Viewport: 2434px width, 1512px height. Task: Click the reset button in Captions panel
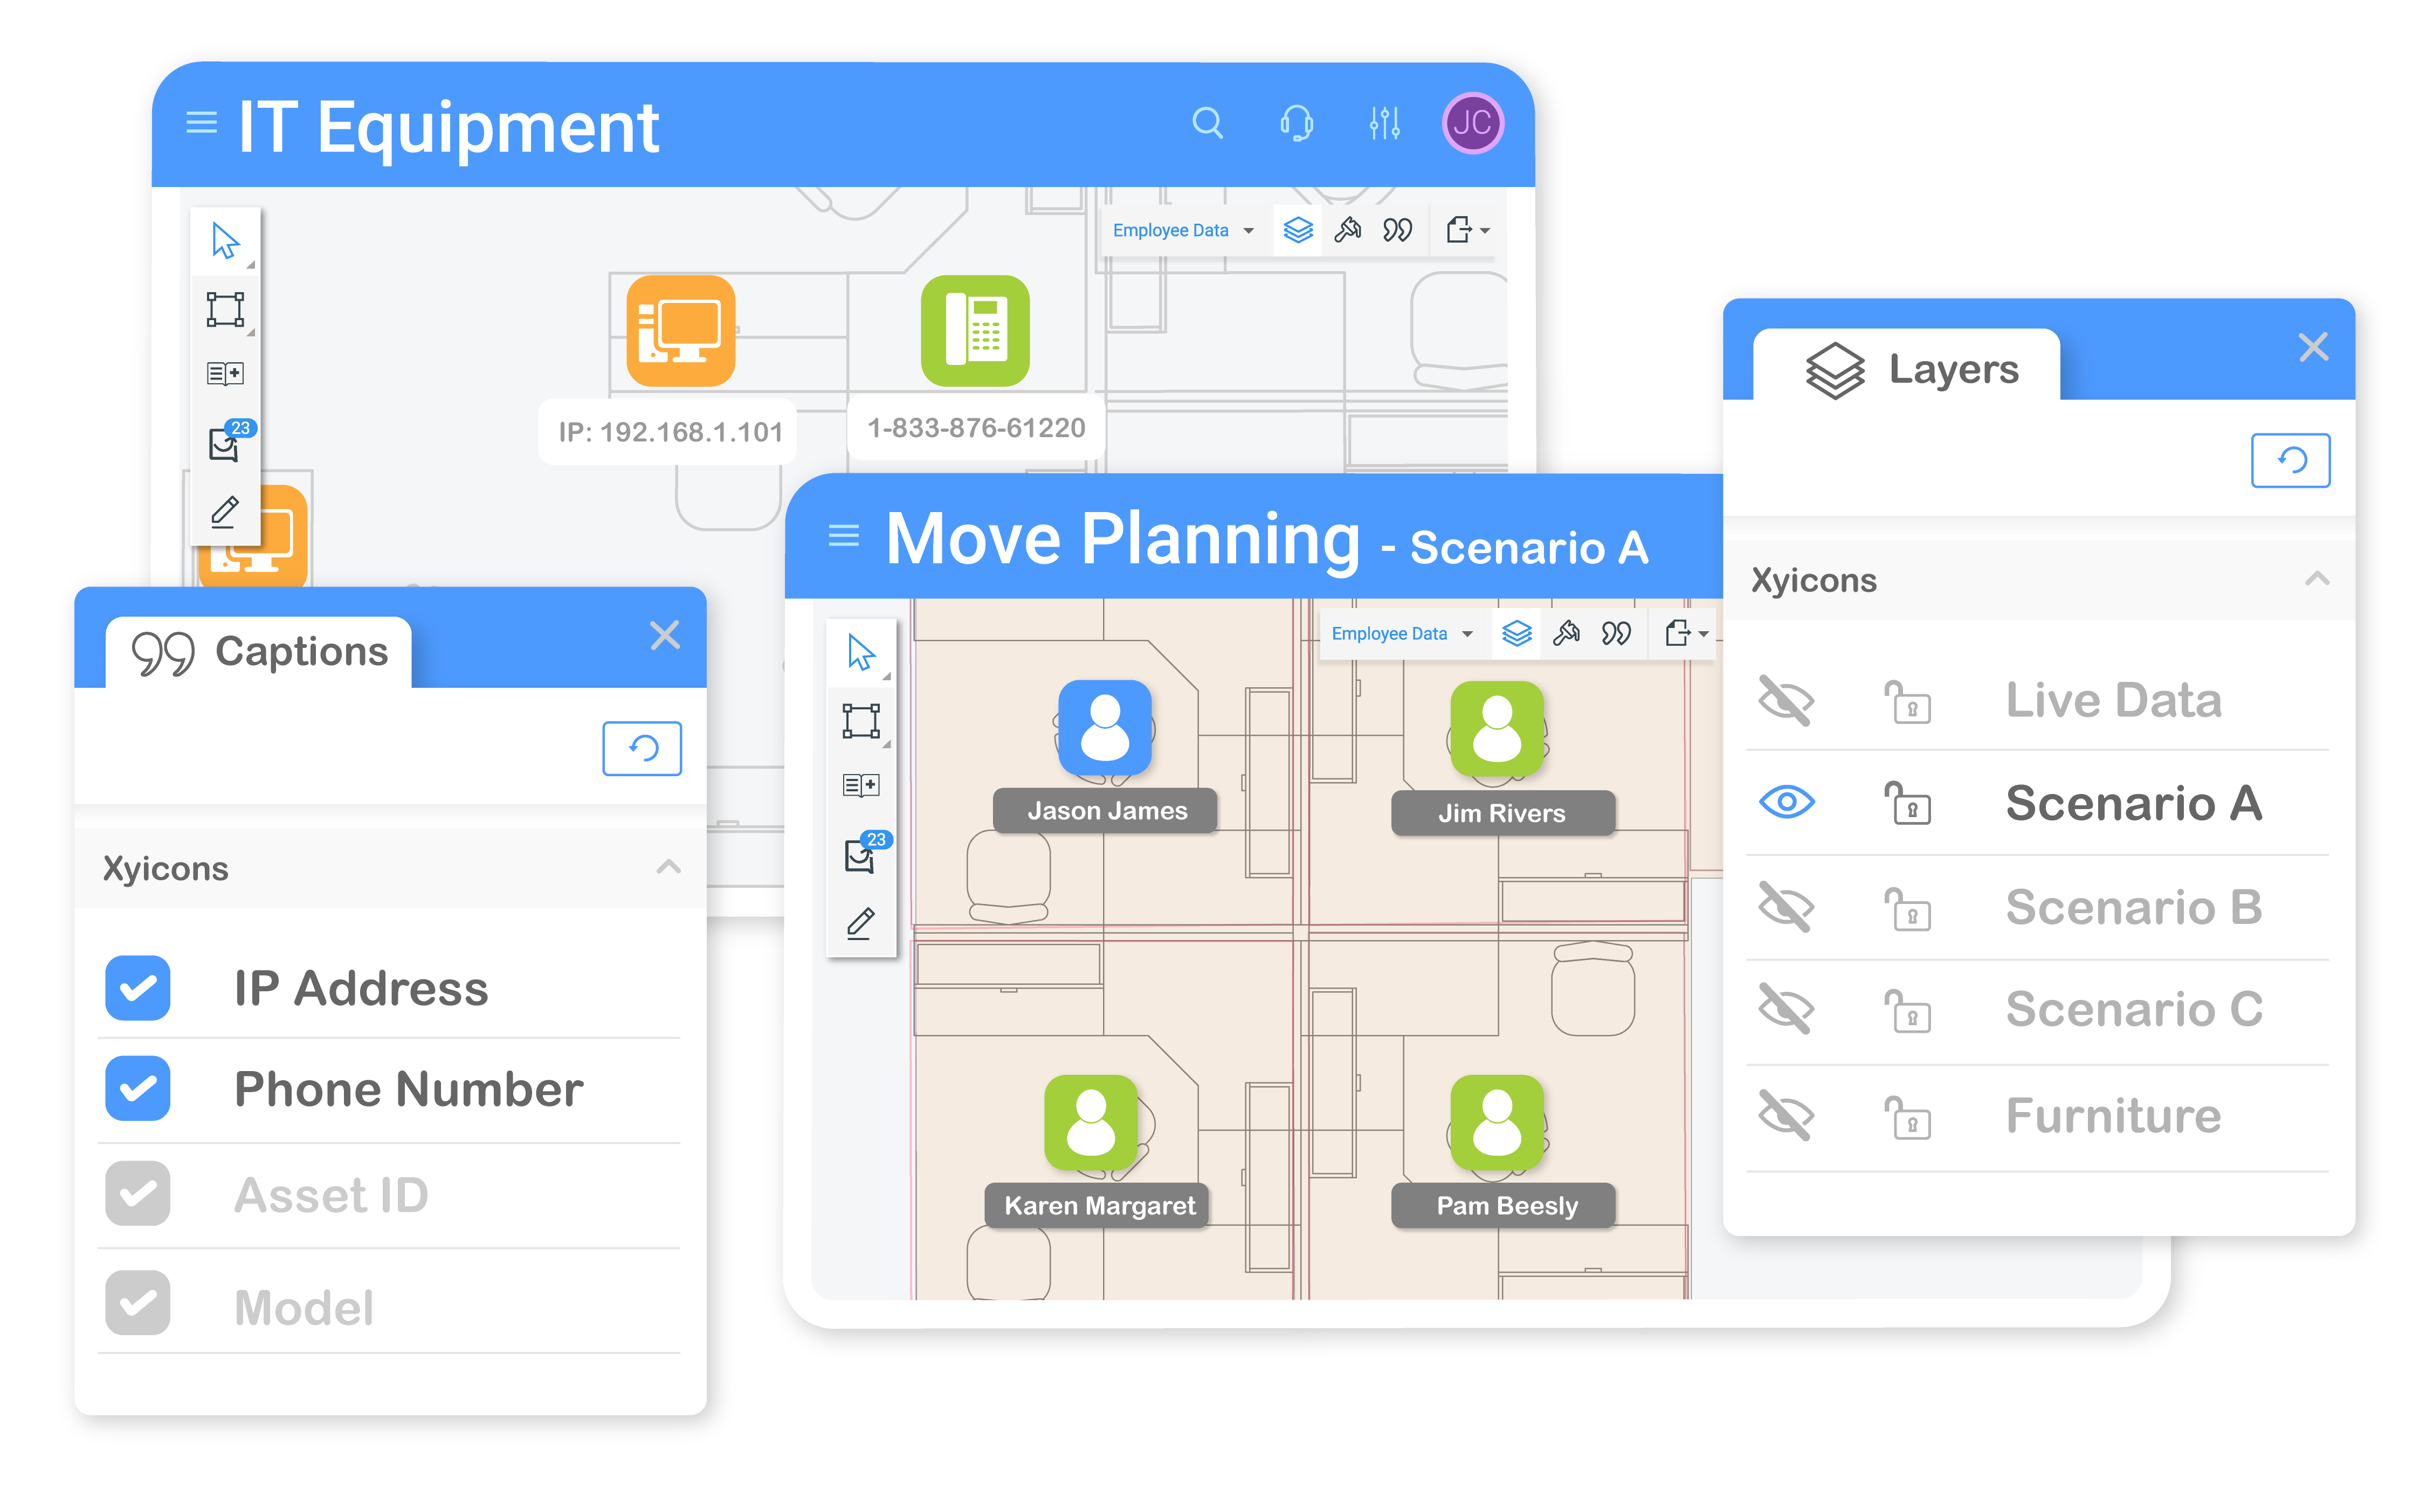[x=642, y=748]
